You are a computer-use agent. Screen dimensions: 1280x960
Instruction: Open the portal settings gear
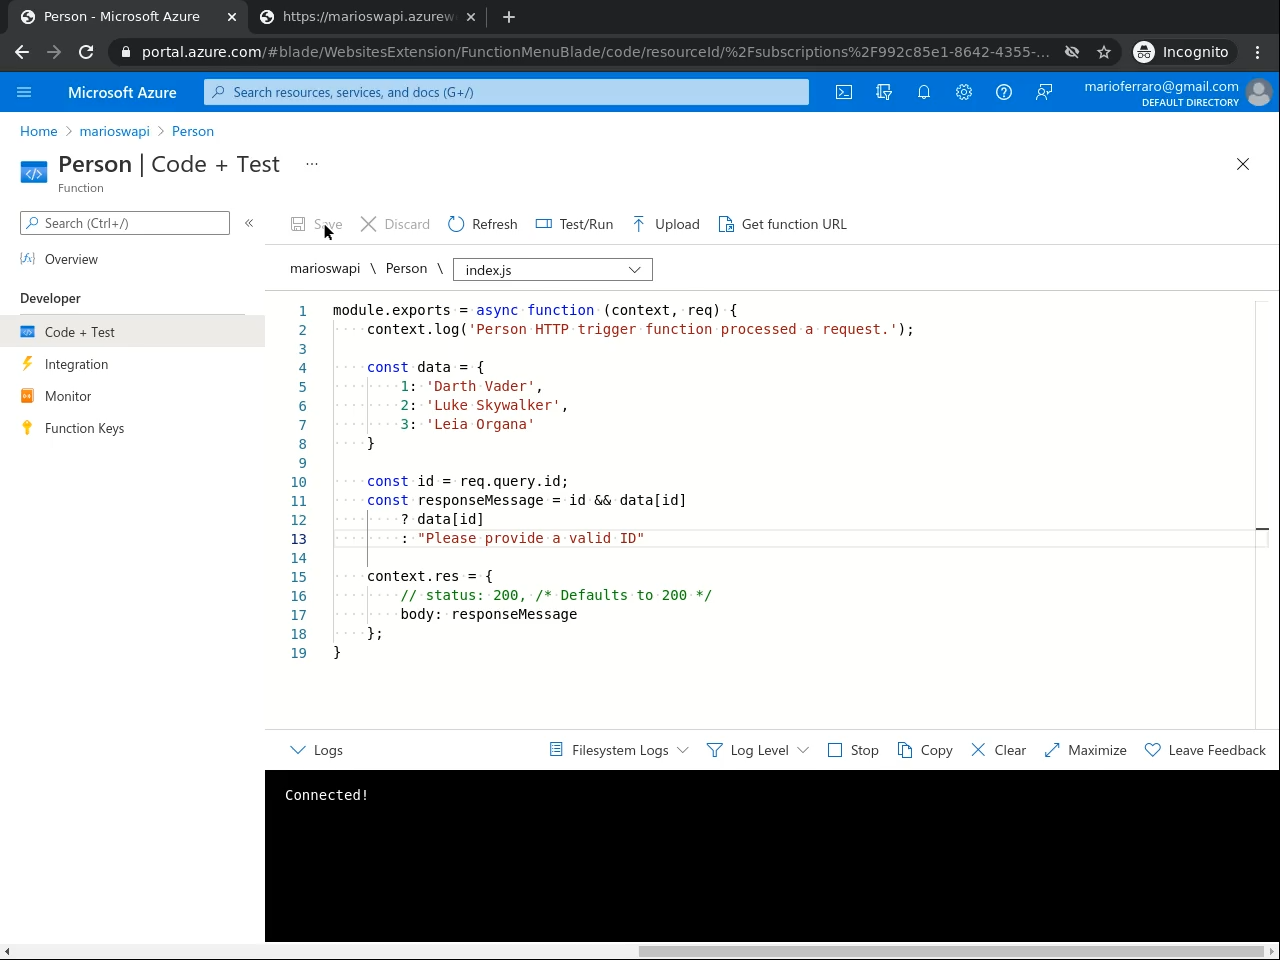[x=964, y=92]
